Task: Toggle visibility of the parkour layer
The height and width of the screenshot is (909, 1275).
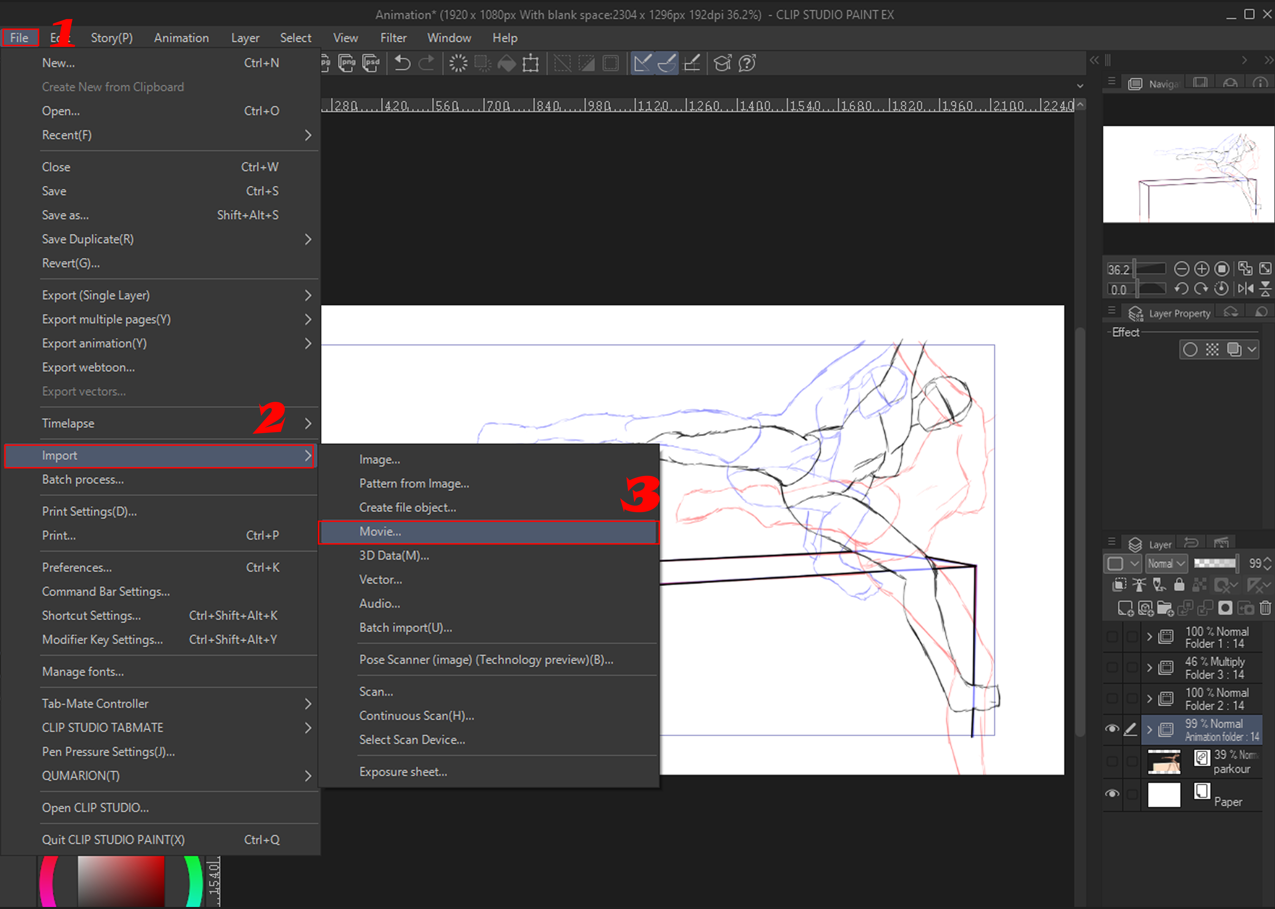Action: (x=1112, y=762)
